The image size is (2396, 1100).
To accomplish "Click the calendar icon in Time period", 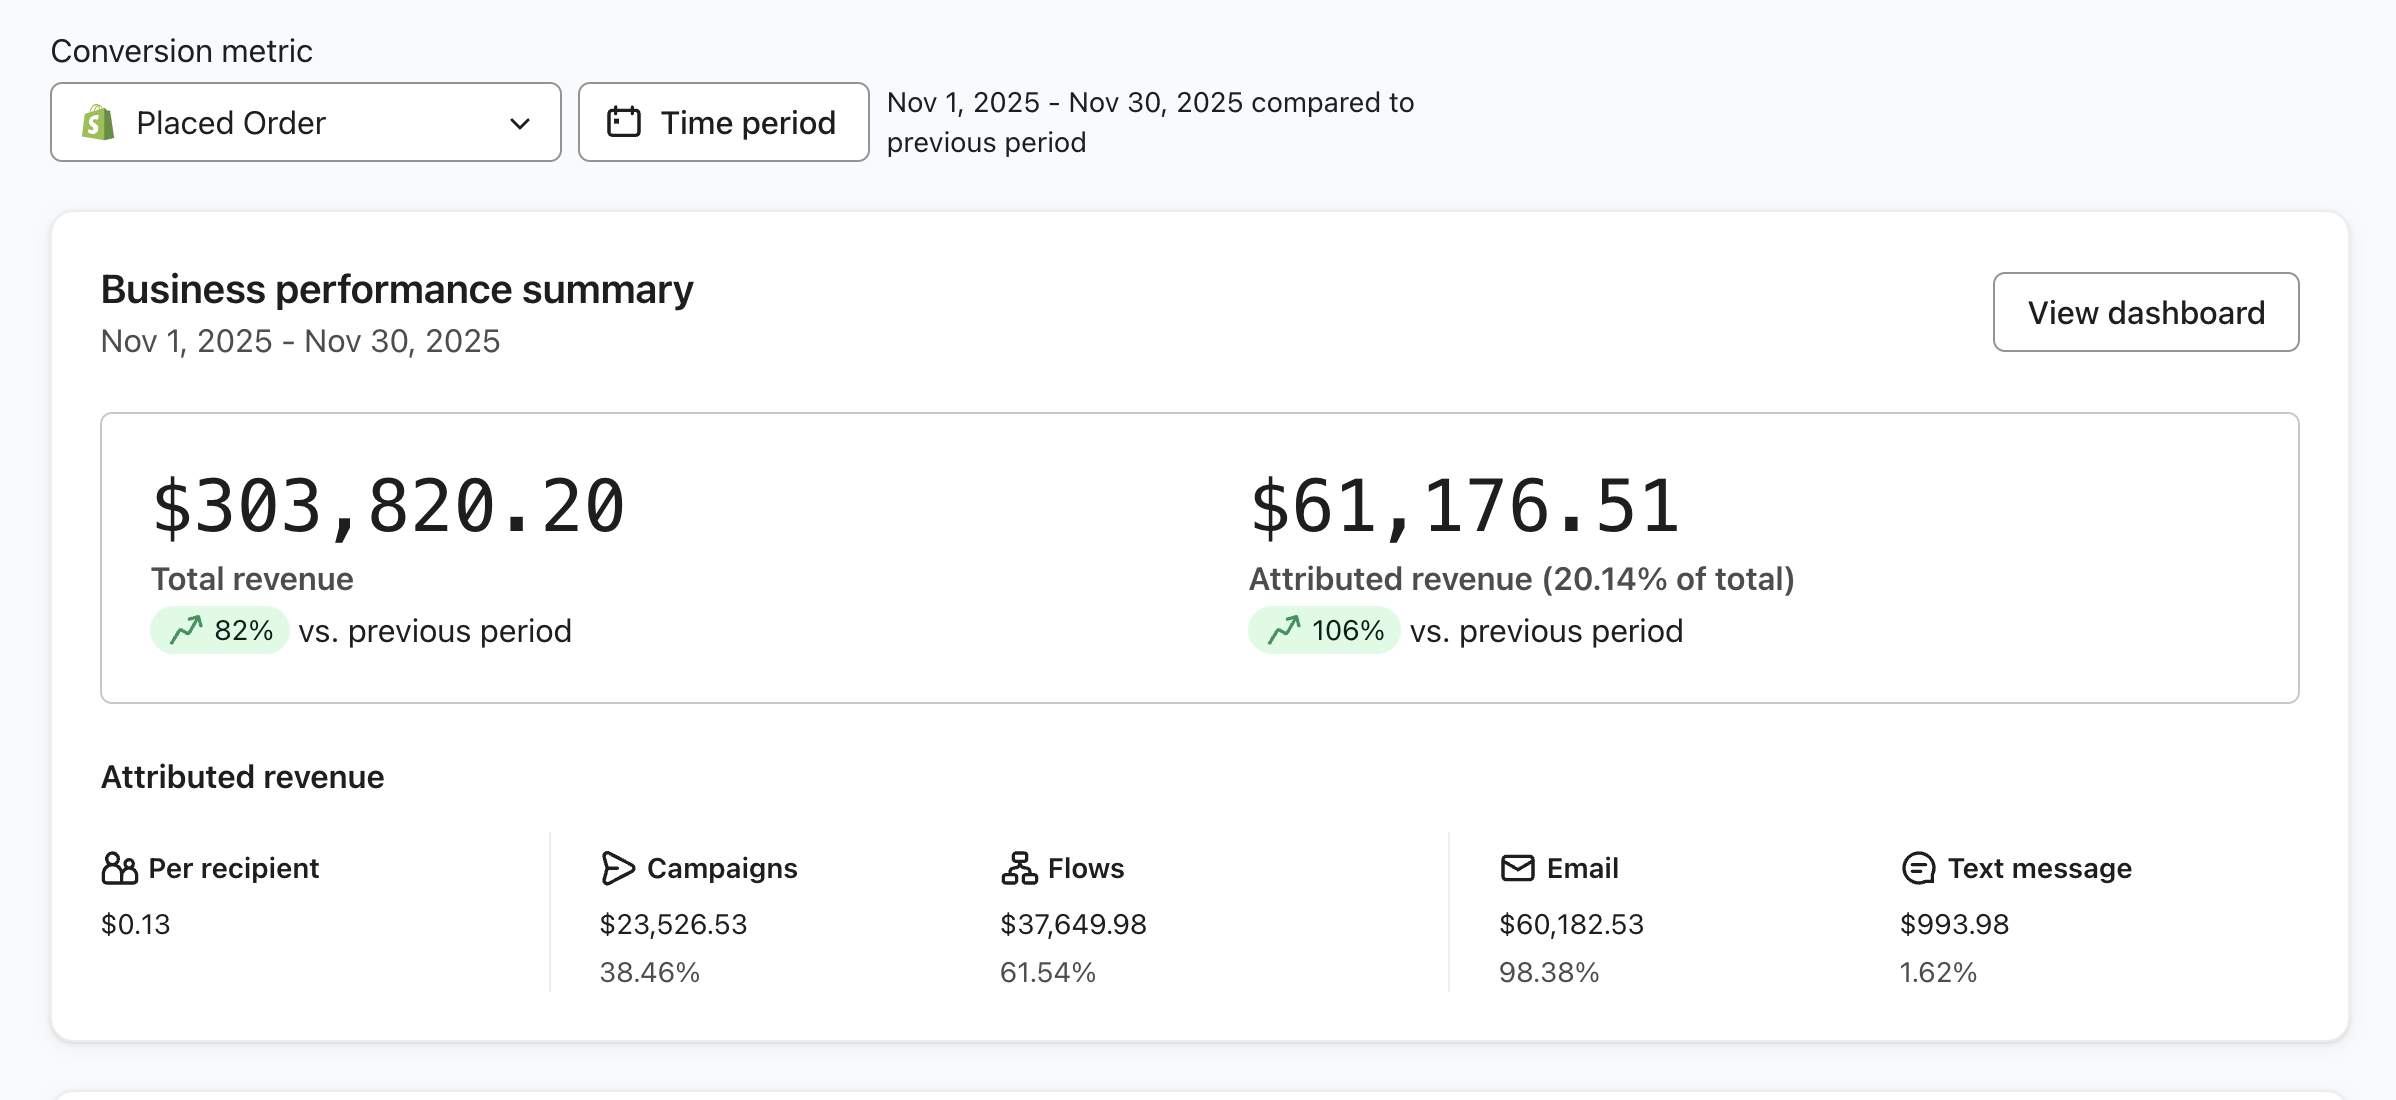I will [624, 122].
